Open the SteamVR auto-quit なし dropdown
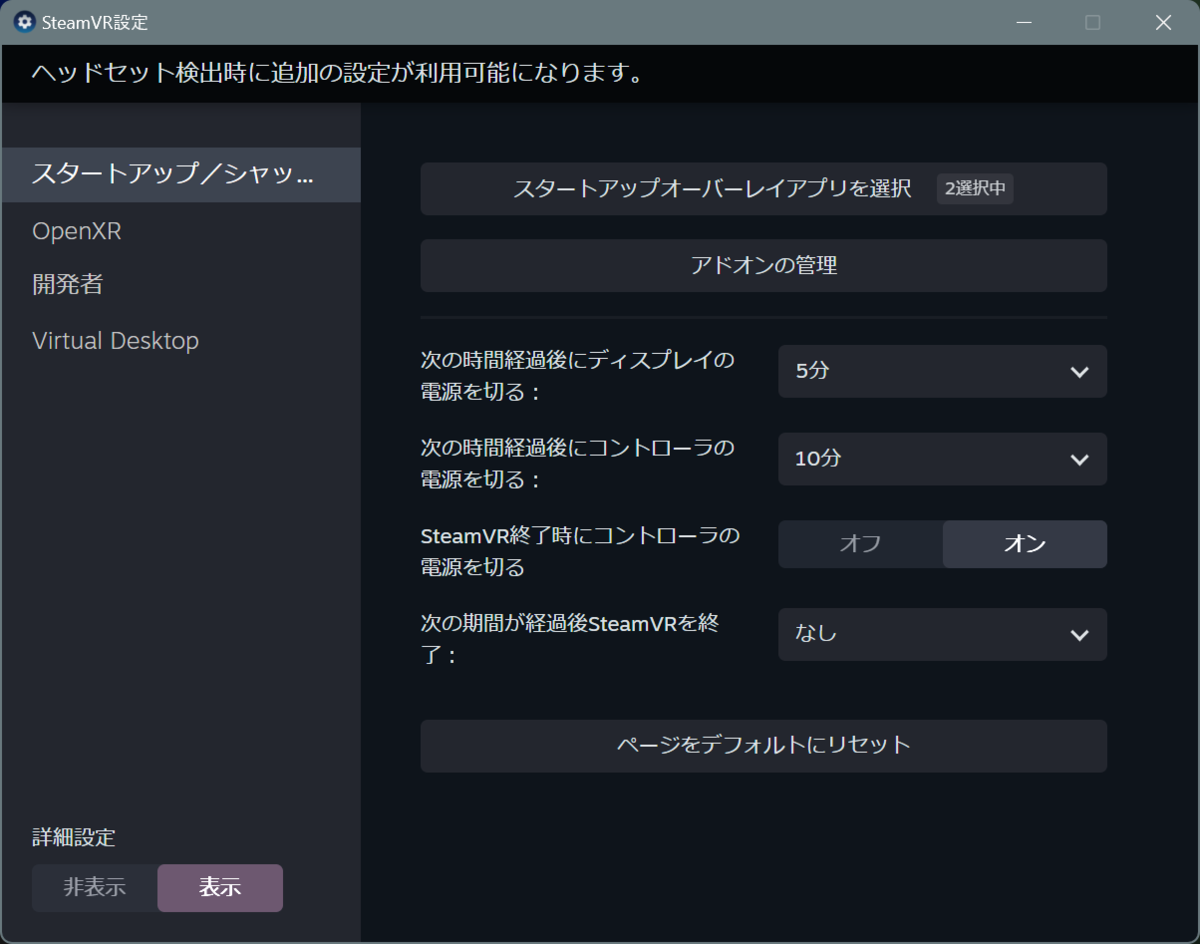The height and width of the screenshot is (944, 1200). click(942, 634)
